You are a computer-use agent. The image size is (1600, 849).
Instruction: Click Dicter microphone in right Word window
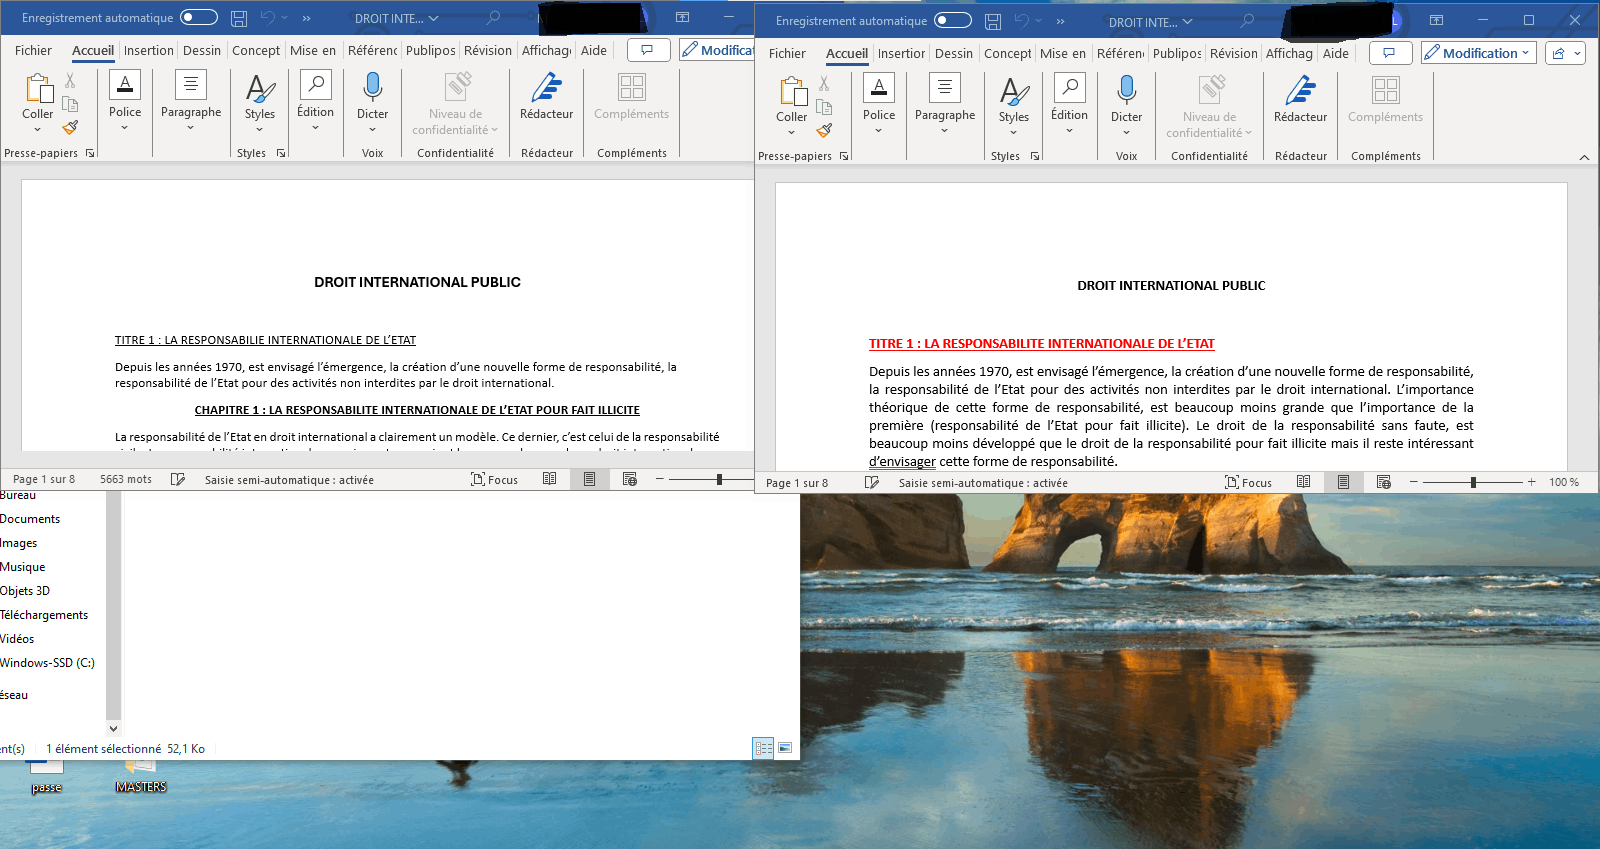[x=1127, y=90]
